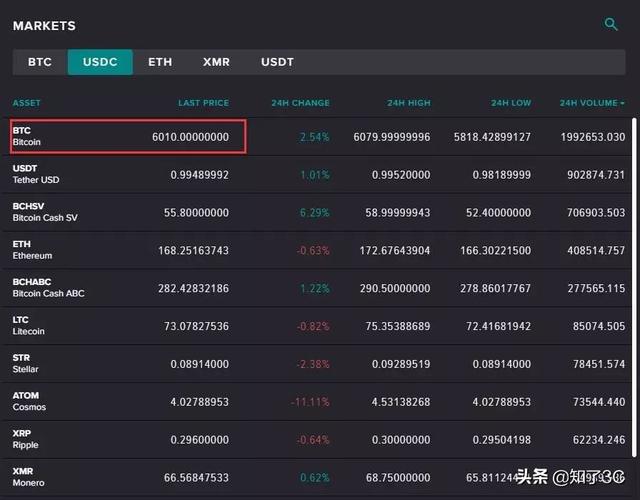The height and width of the screenshot is (500, 640).
Task: Select the Tether USD row
Action: (316, 174)
